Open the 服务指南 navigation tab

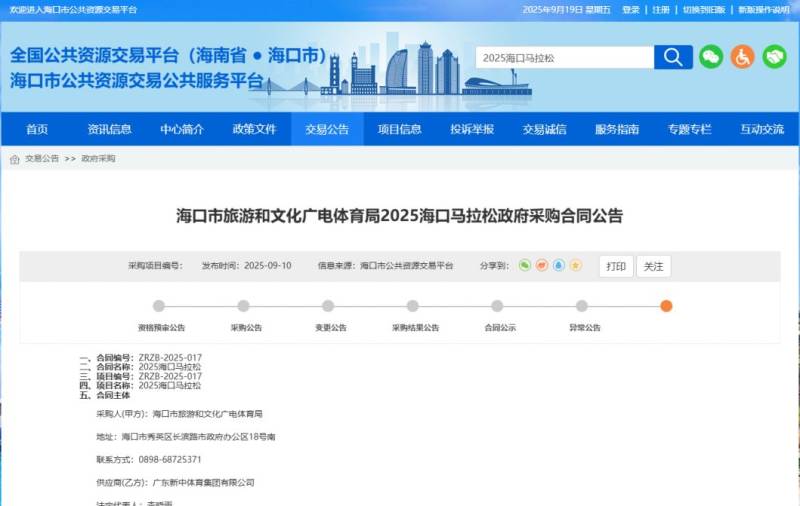point(617,129)
